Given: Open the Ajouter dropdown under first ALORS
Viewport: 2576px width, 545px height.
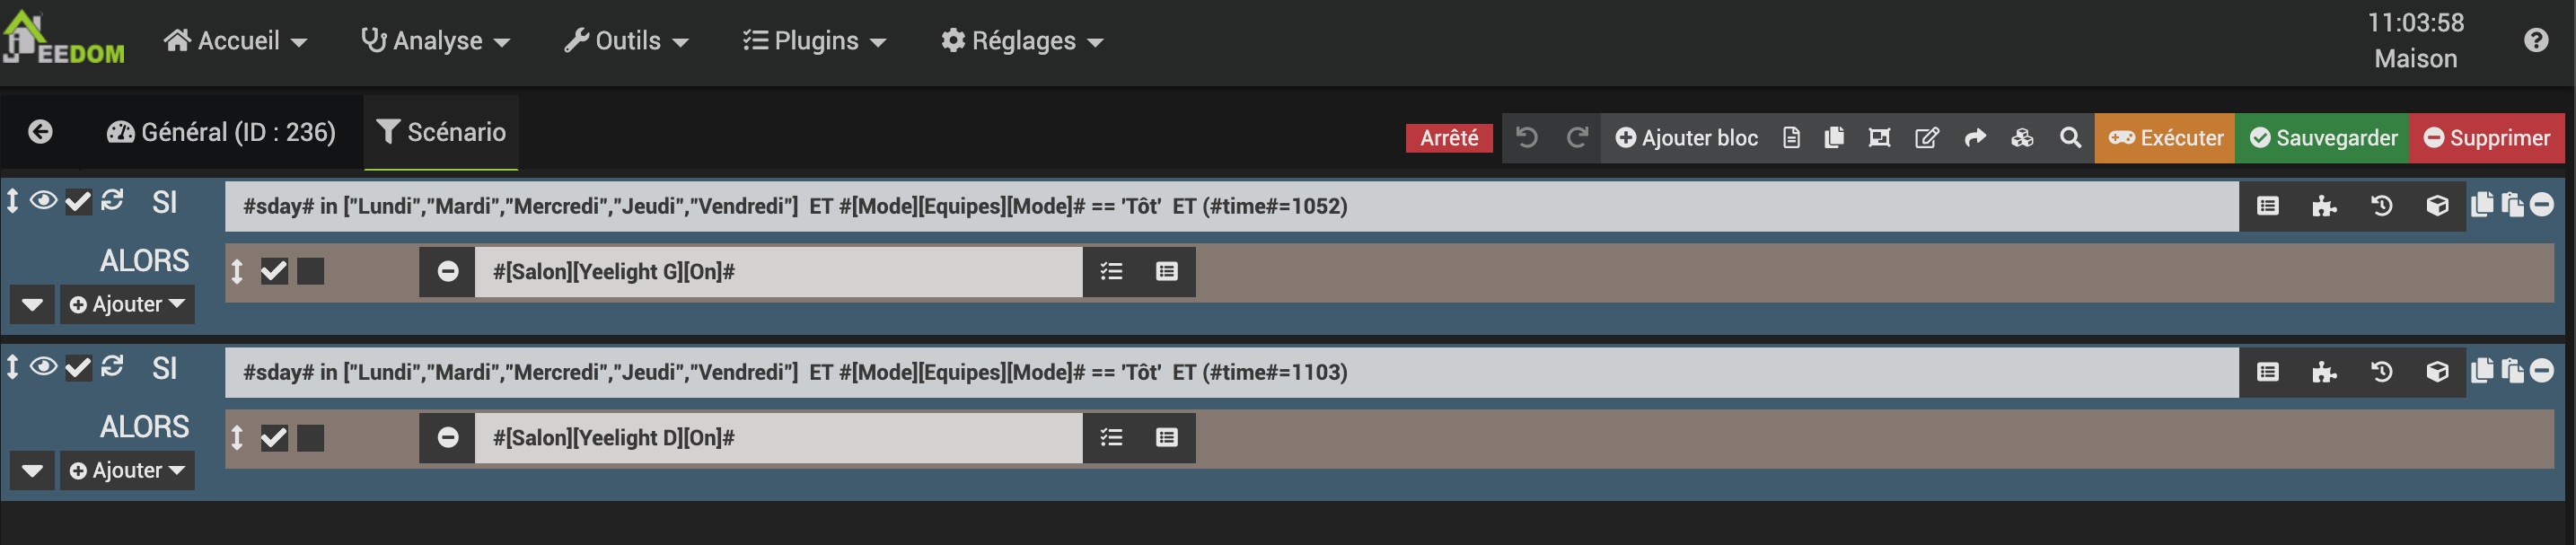Looking at the screenshot, I should tap(127, 304).
